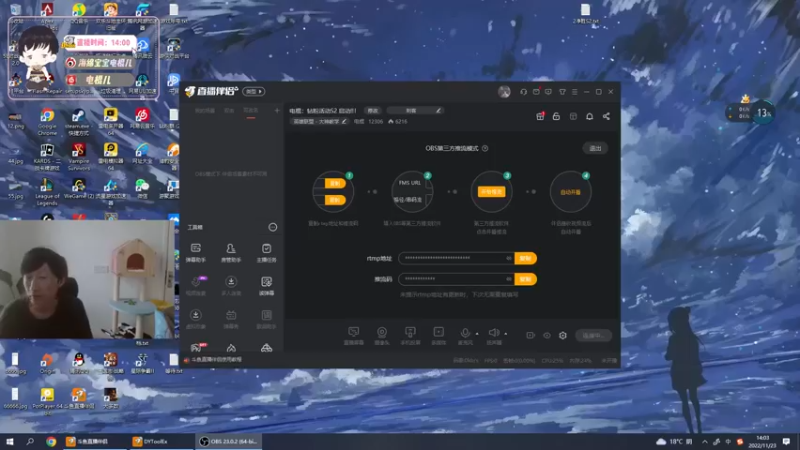The image size is (800, 450).
Task: Open 主播任务 tool in the toolbox
Action: [266, 253]
